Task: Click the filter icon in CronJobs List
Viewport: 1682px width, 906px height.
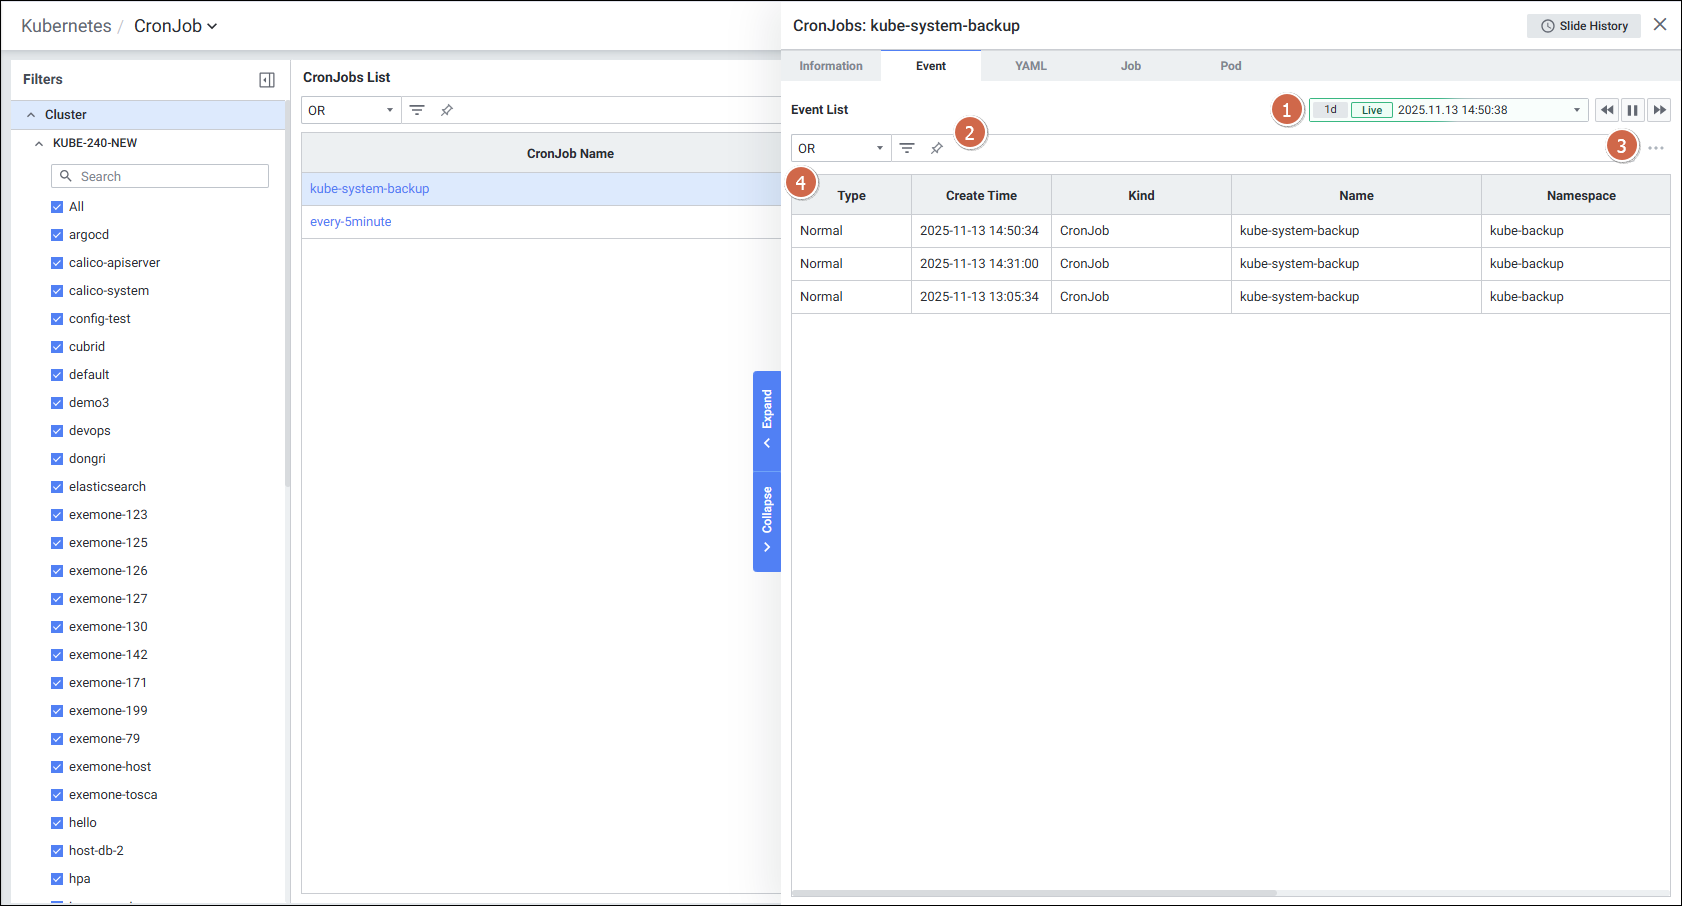Action: point(417,110)
